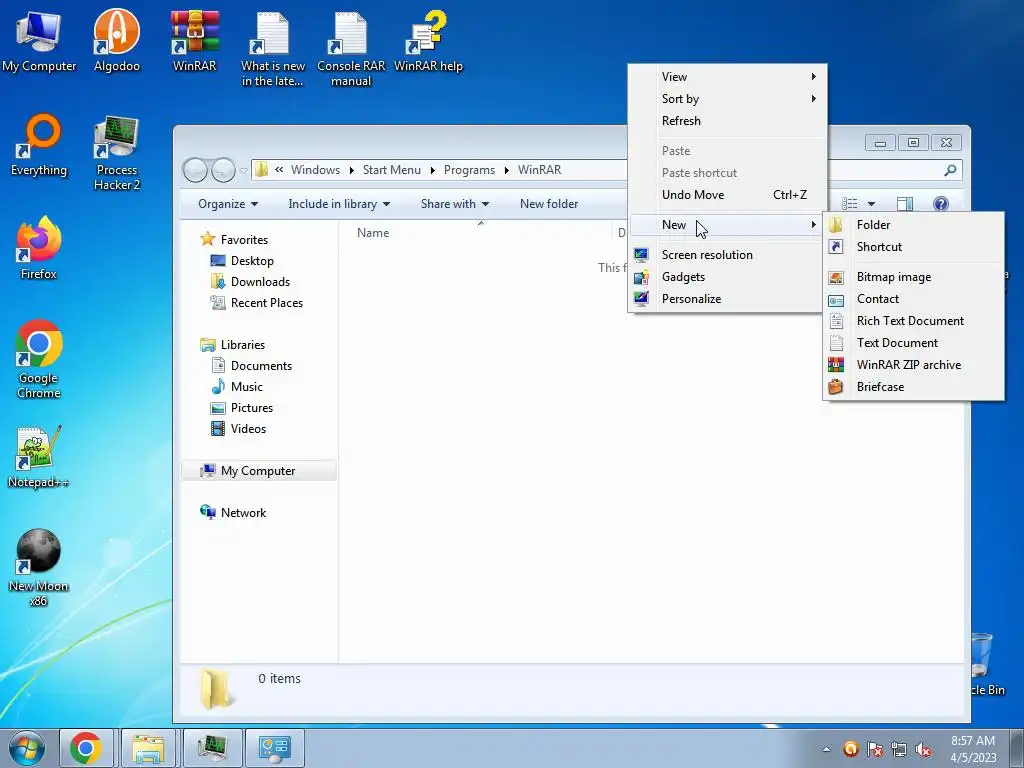Click the muted volume tray icon
Image resolution: width=1024 pixels, height=768 pixels.
point(923,750)
